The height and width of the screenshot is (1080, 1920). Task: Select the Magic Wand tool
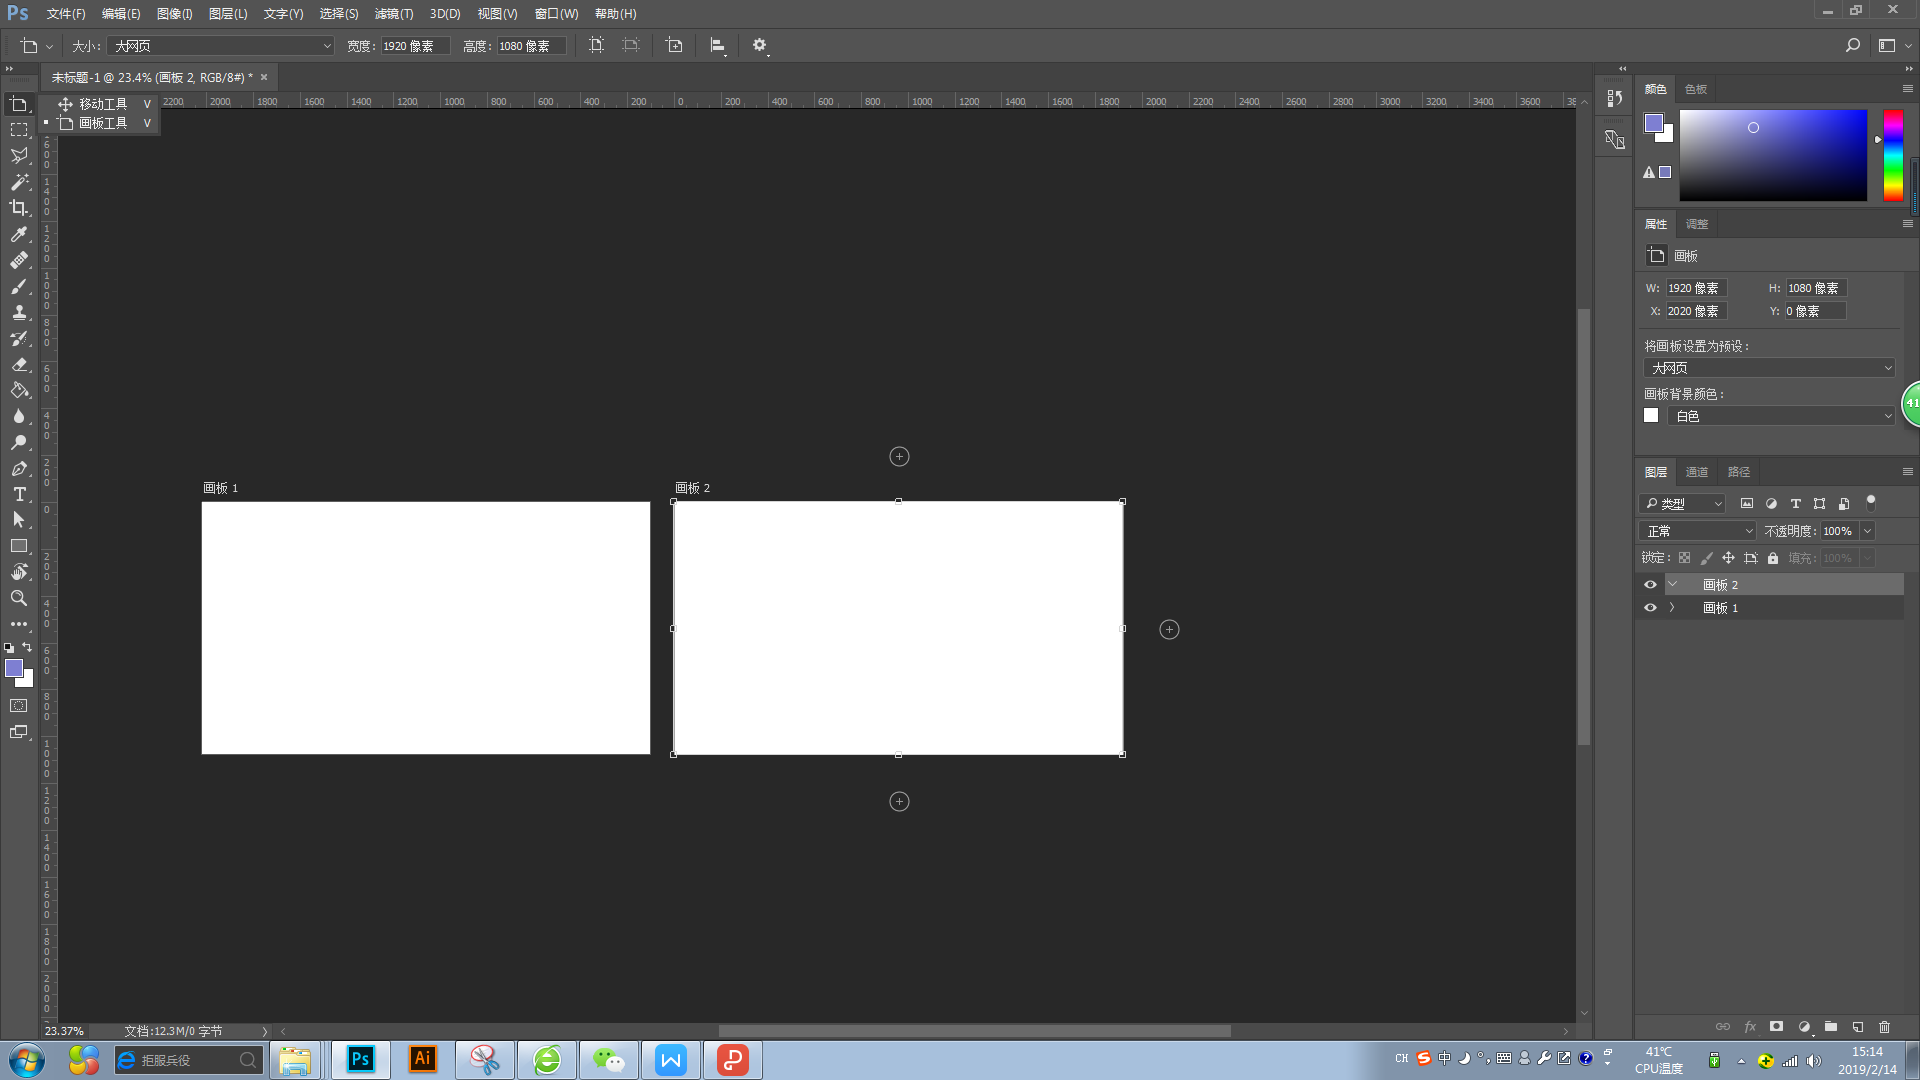click(x=19, y=182)
